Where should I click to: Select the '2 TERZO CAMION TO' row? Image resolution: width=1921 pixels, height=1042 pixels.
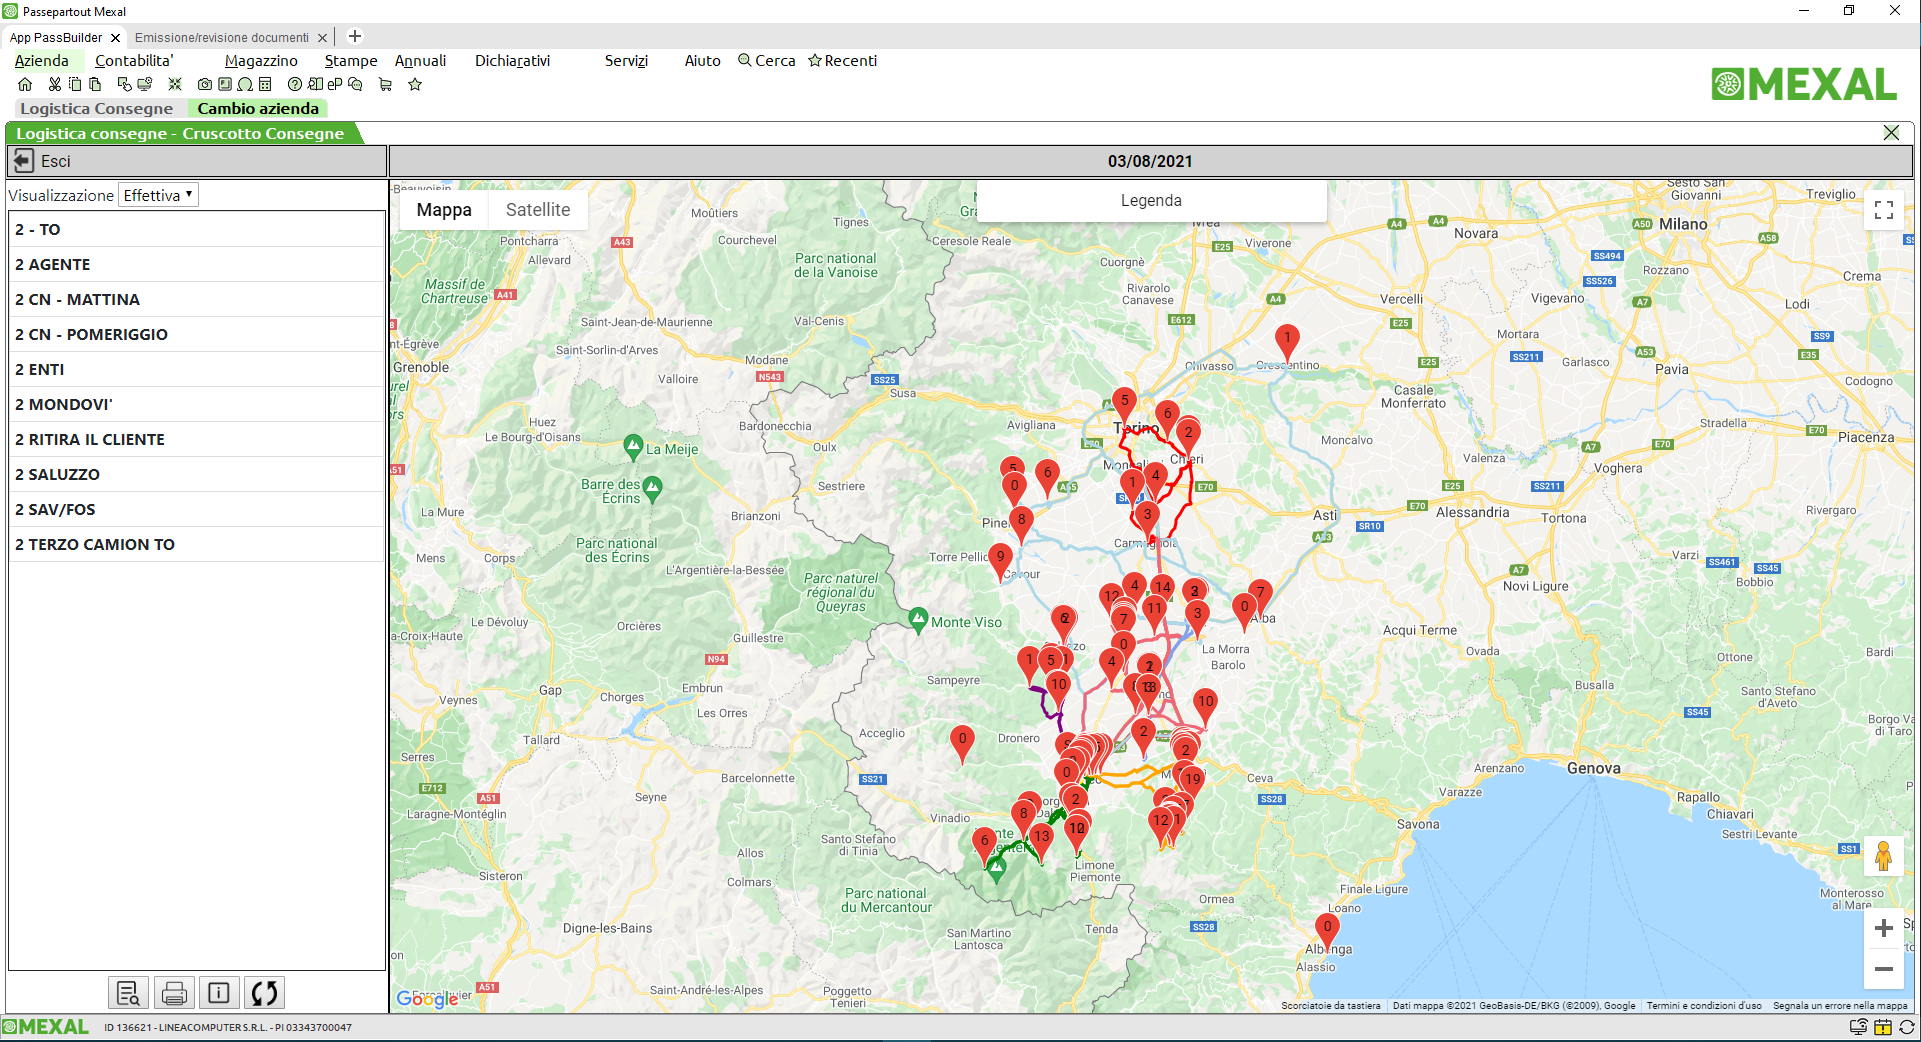pyautogui.click(x=197, y=544)
